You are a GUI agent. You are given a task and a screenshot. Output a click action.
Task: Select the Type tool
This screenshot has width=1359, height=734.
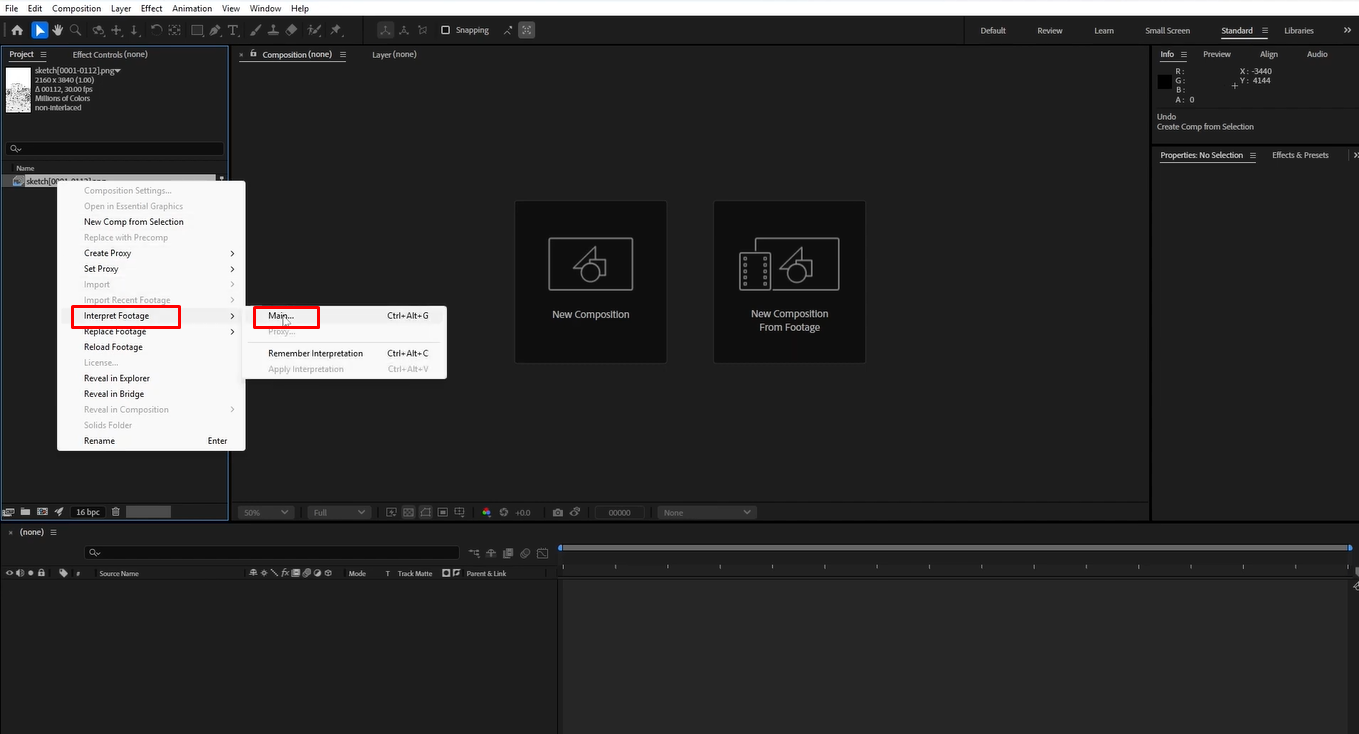coord(232,30)
